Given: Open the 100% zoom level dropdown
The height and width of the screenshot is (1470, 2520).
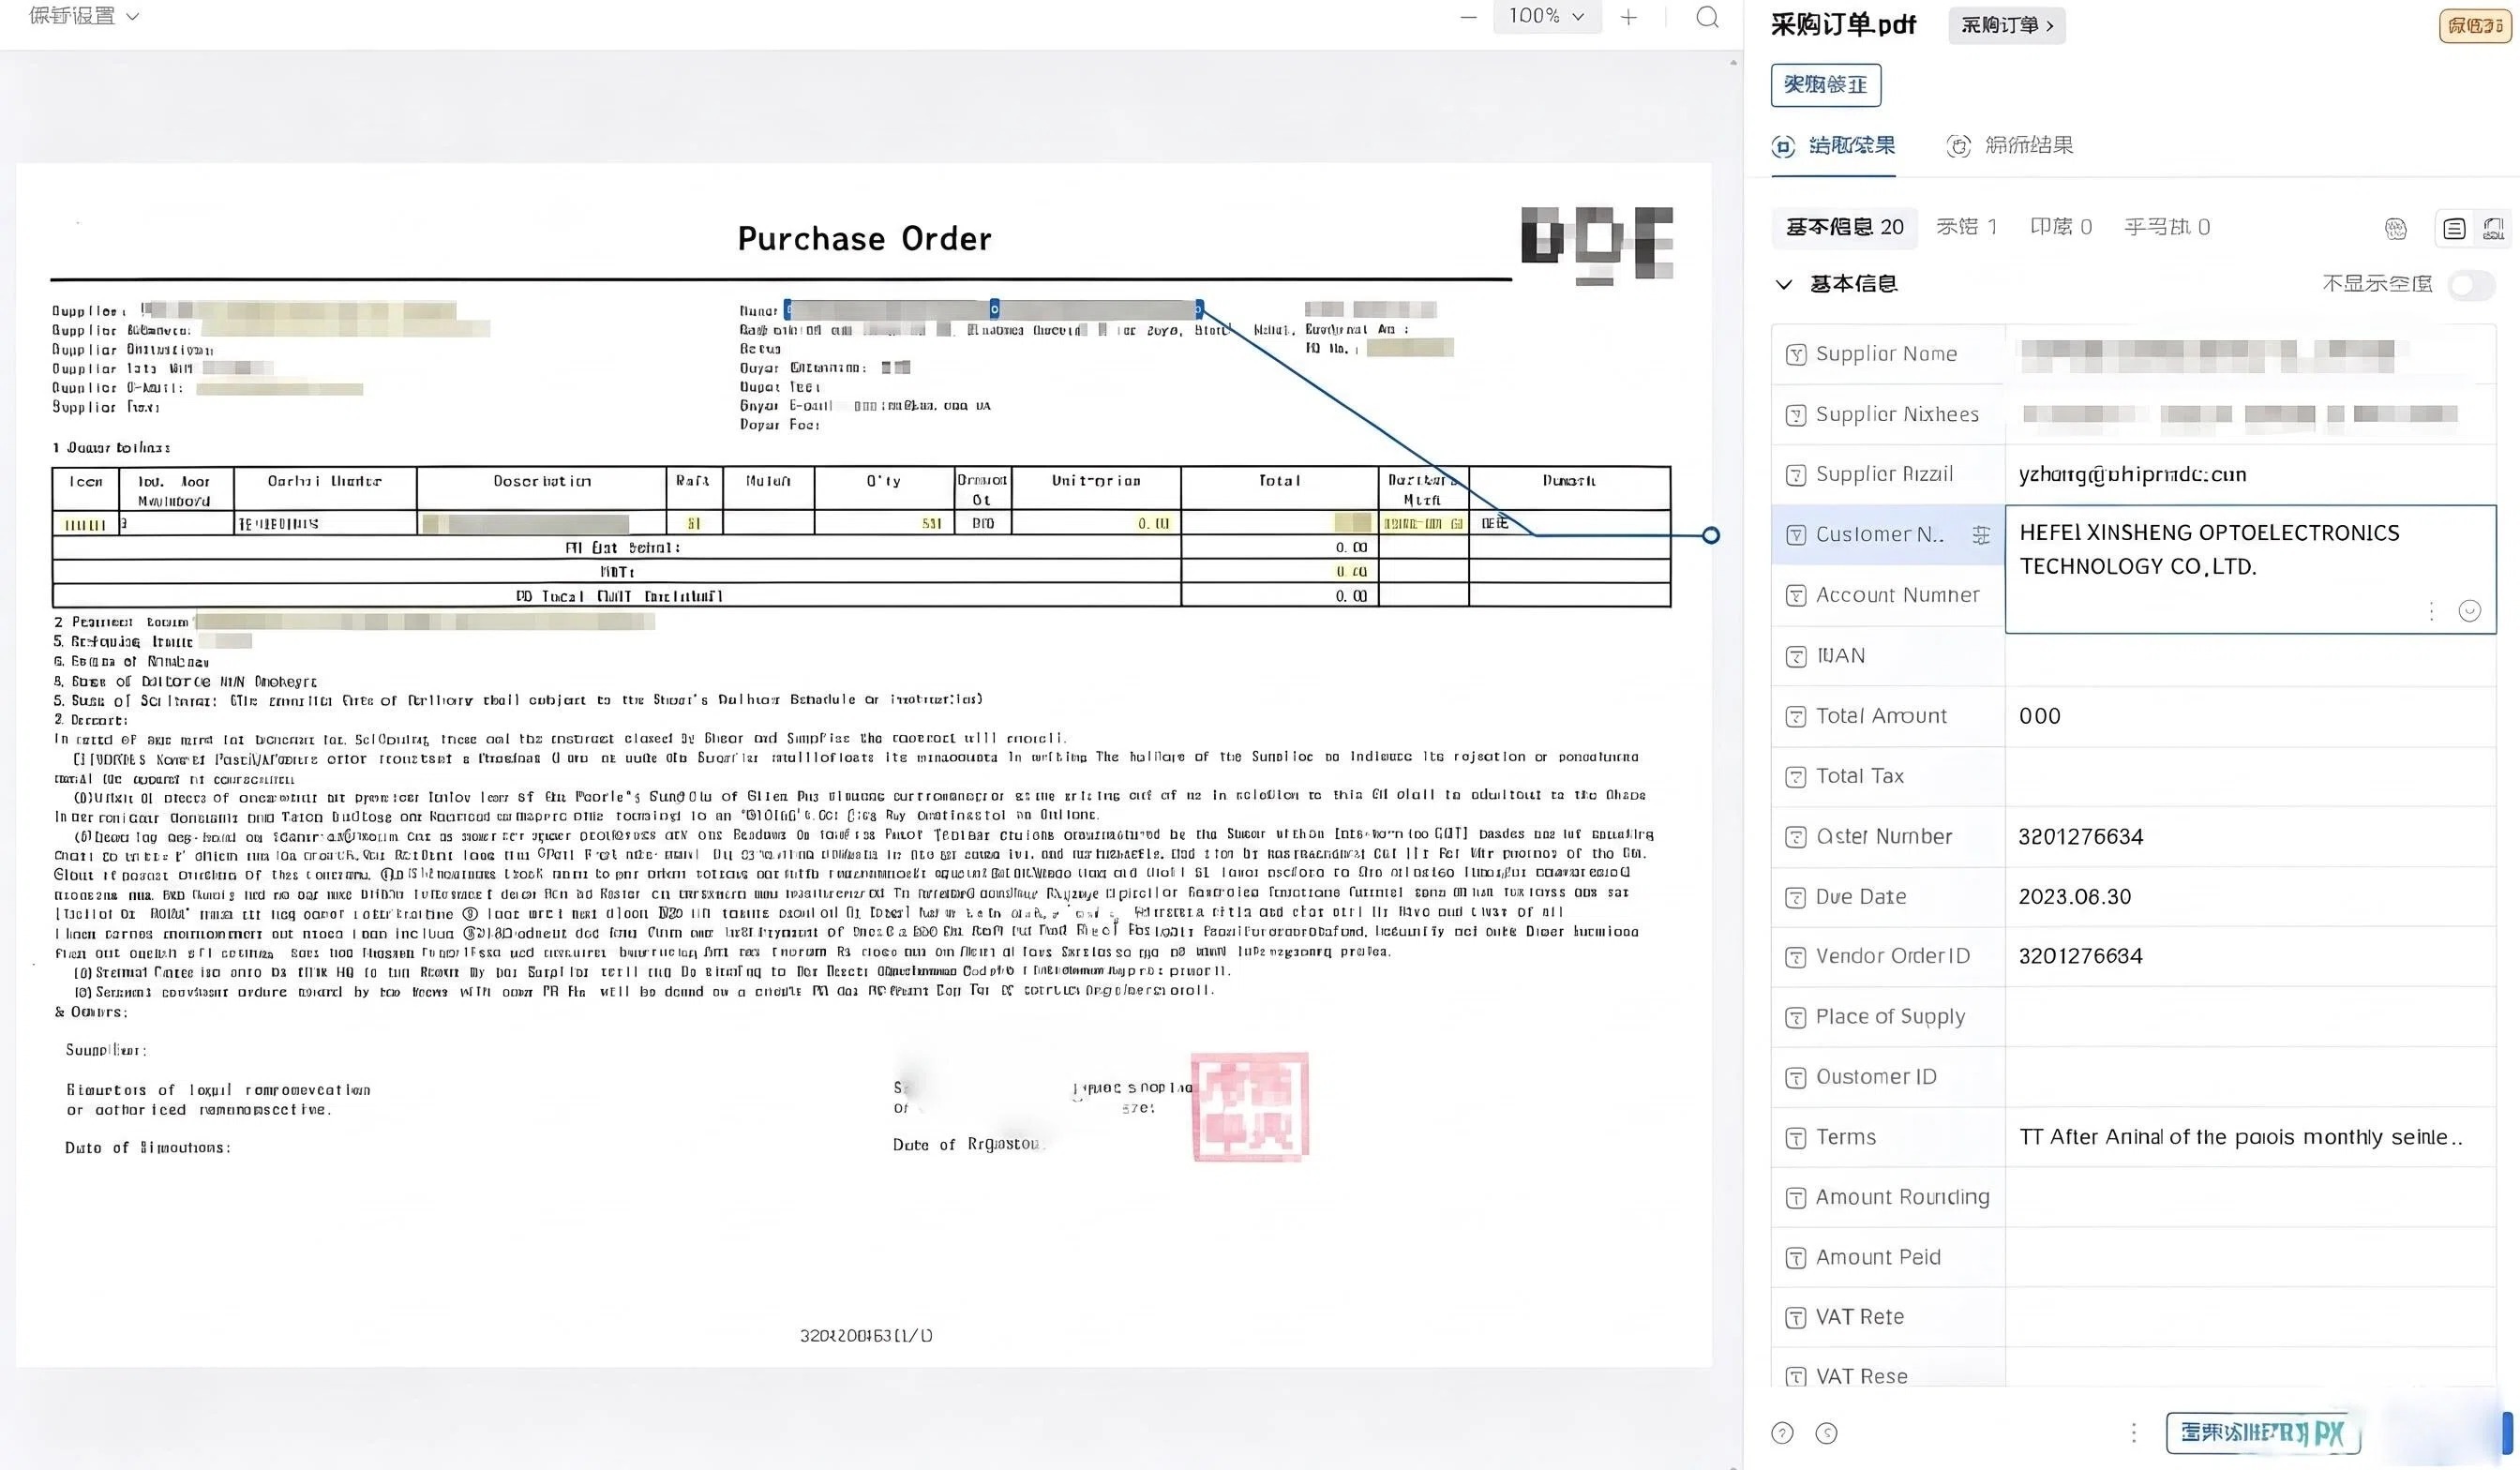Looking at the screenshot, I should click(x=1546, y=16).
